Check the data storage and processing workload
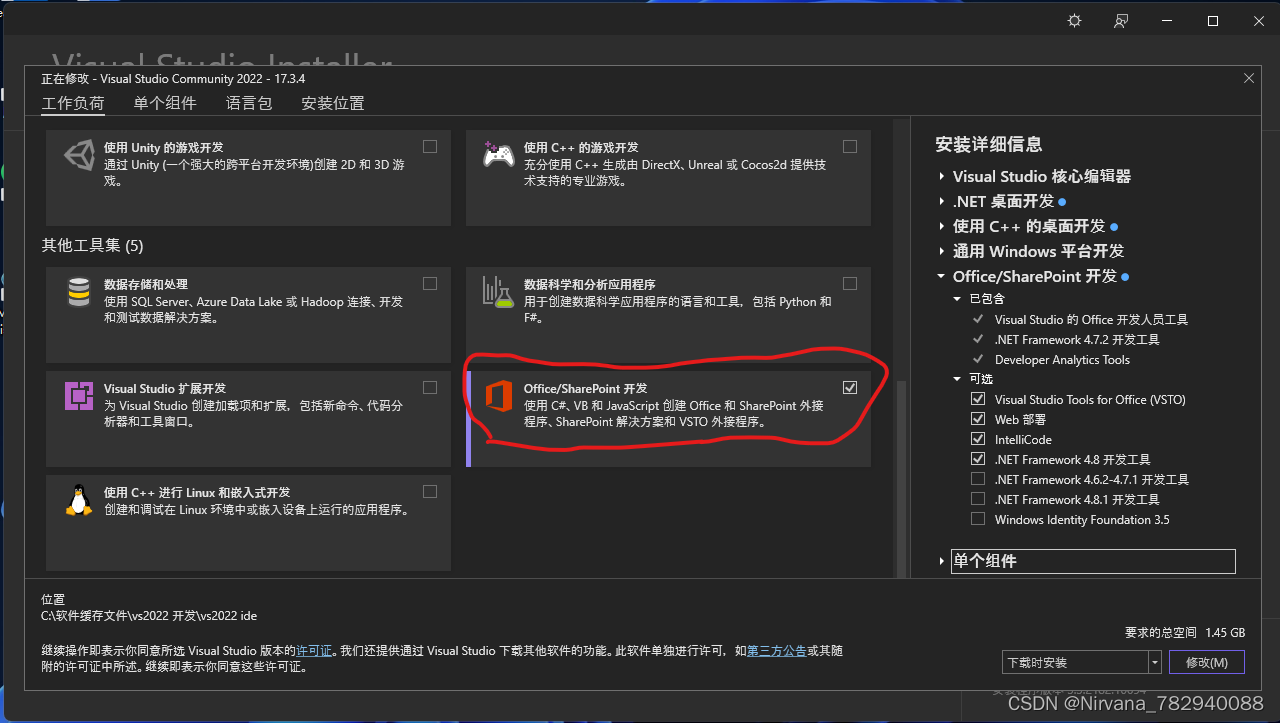Viewport: 1280px width, 723px height. pyautogui.click(x=430, y=283)
